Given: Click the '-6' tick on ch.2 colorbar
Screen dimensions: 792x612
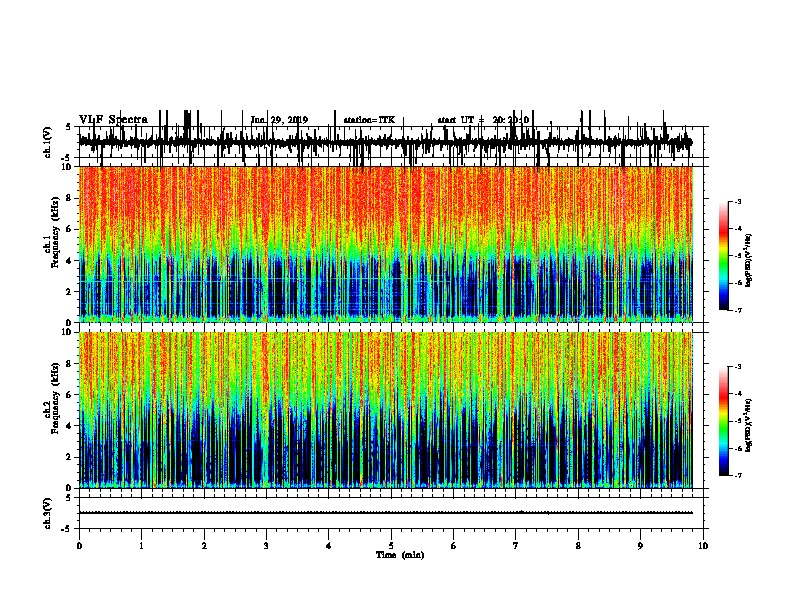Looking at the screenshot, I should [x=737, y=448].
